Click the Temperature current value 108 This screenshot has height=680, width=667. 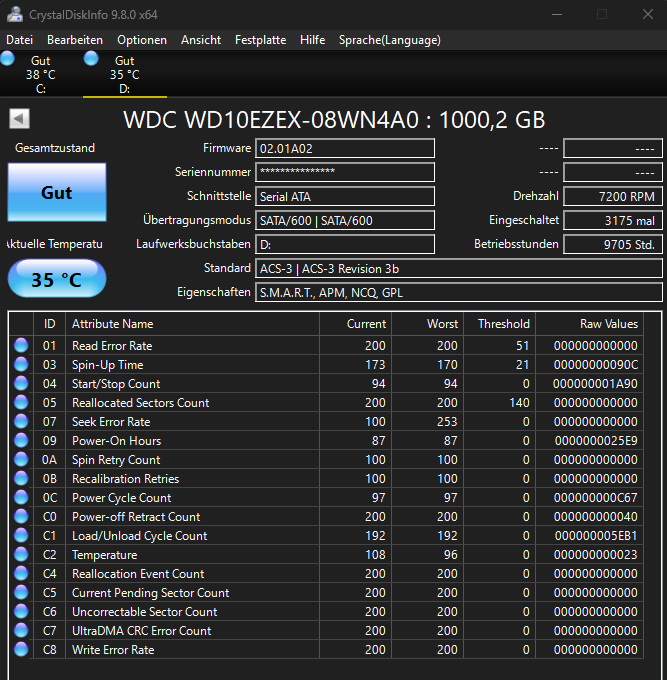click(375, 555)
